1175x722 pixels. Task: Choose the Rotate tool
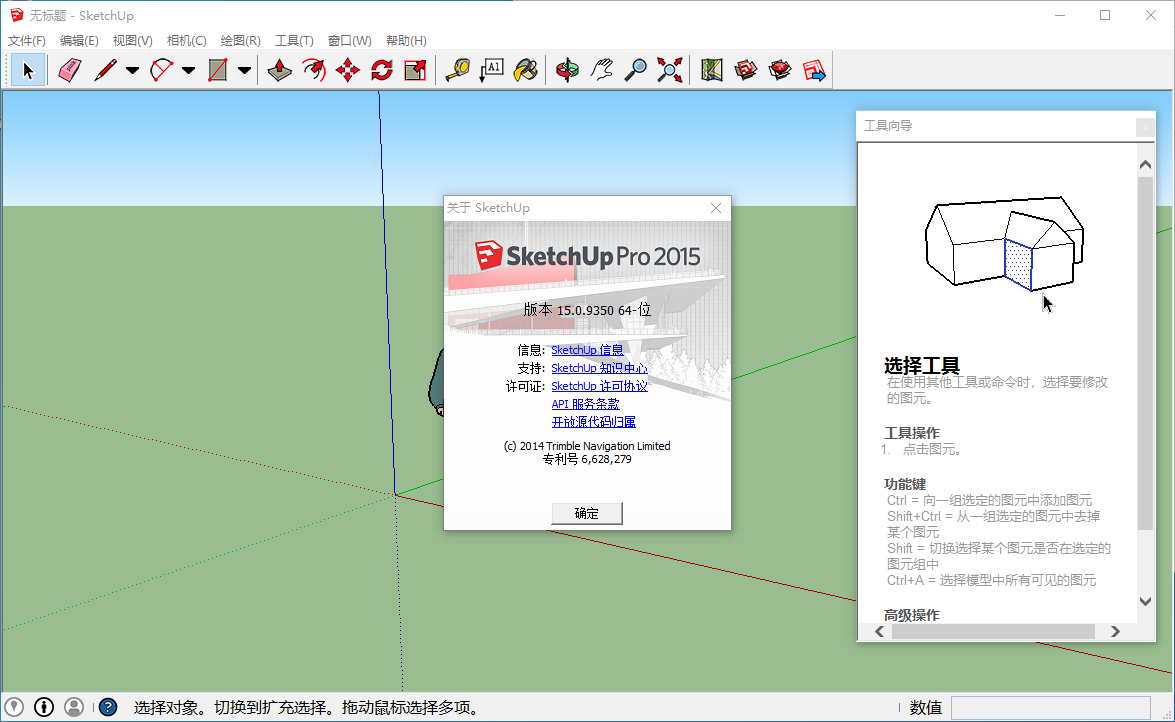click(381, 70)
